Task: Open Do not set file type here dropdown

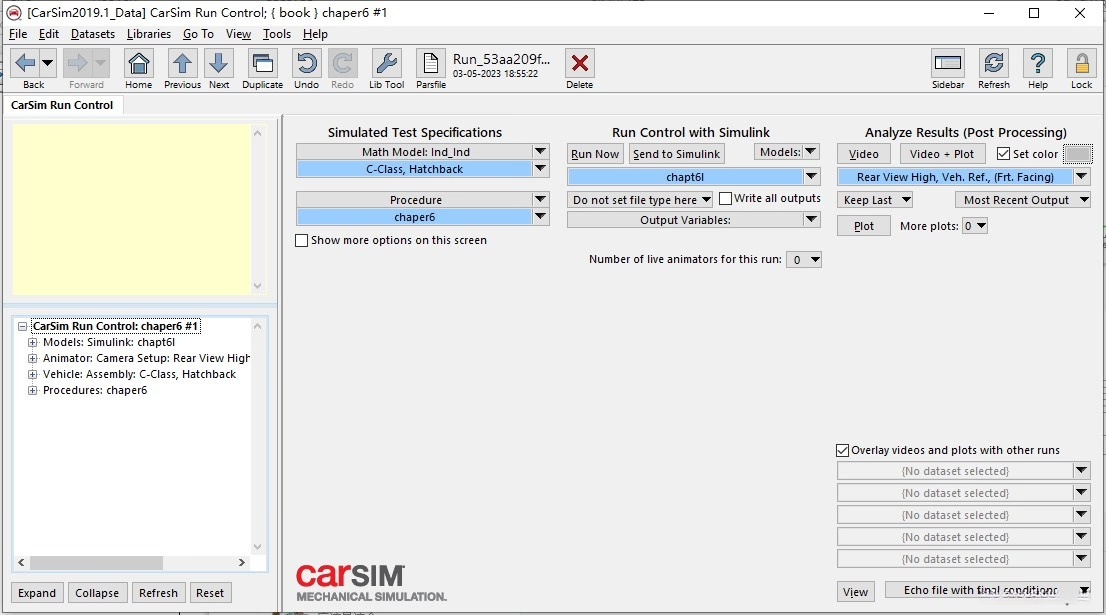Action: click(640, 200)
